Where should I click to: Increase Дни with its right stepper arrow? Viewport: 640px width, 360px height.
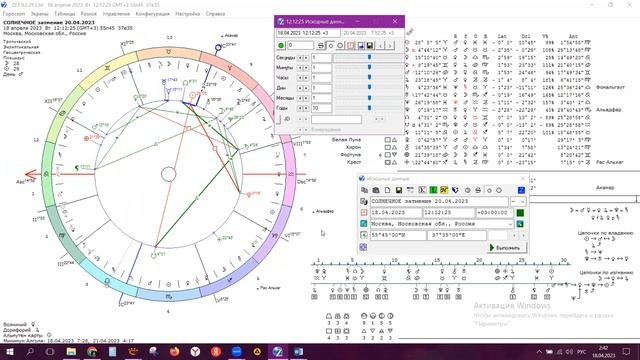(306, 88)
